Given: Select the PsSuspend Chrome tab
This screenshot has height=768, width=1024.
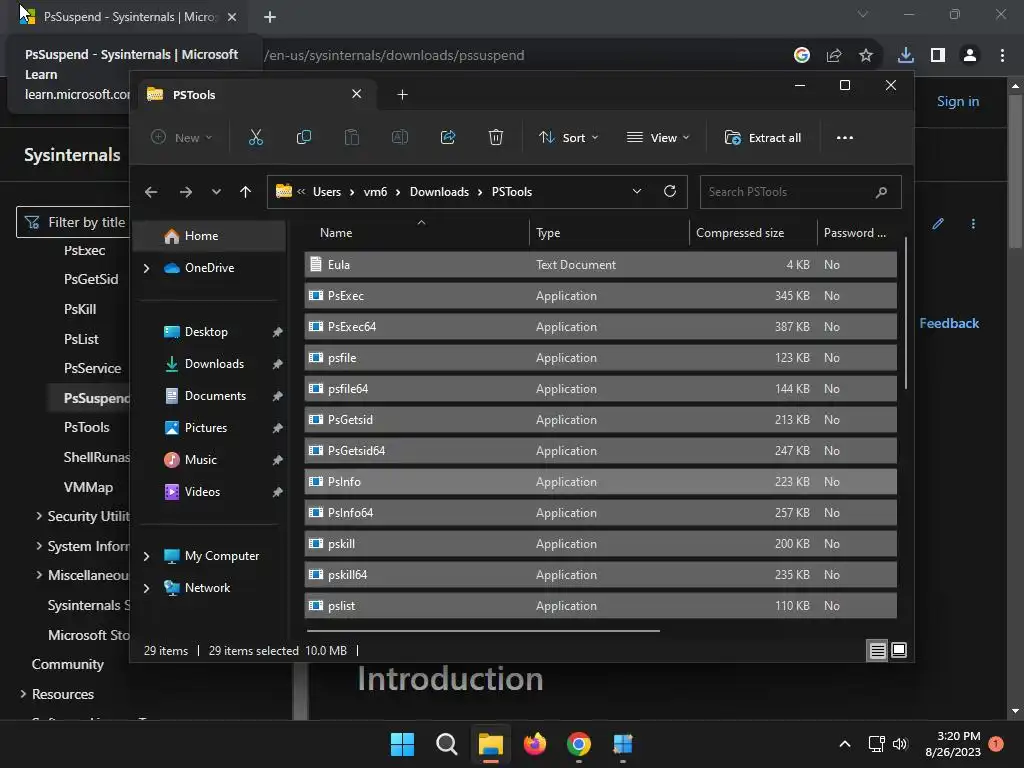Looking at the screenshot, I should pos(129,17).
